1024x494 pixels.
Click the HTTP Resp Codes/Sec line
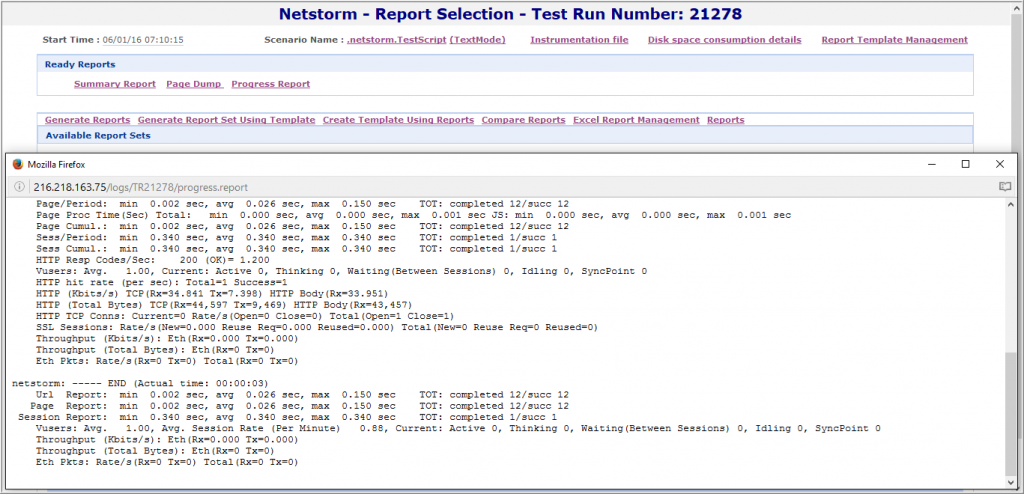[152, 260]
